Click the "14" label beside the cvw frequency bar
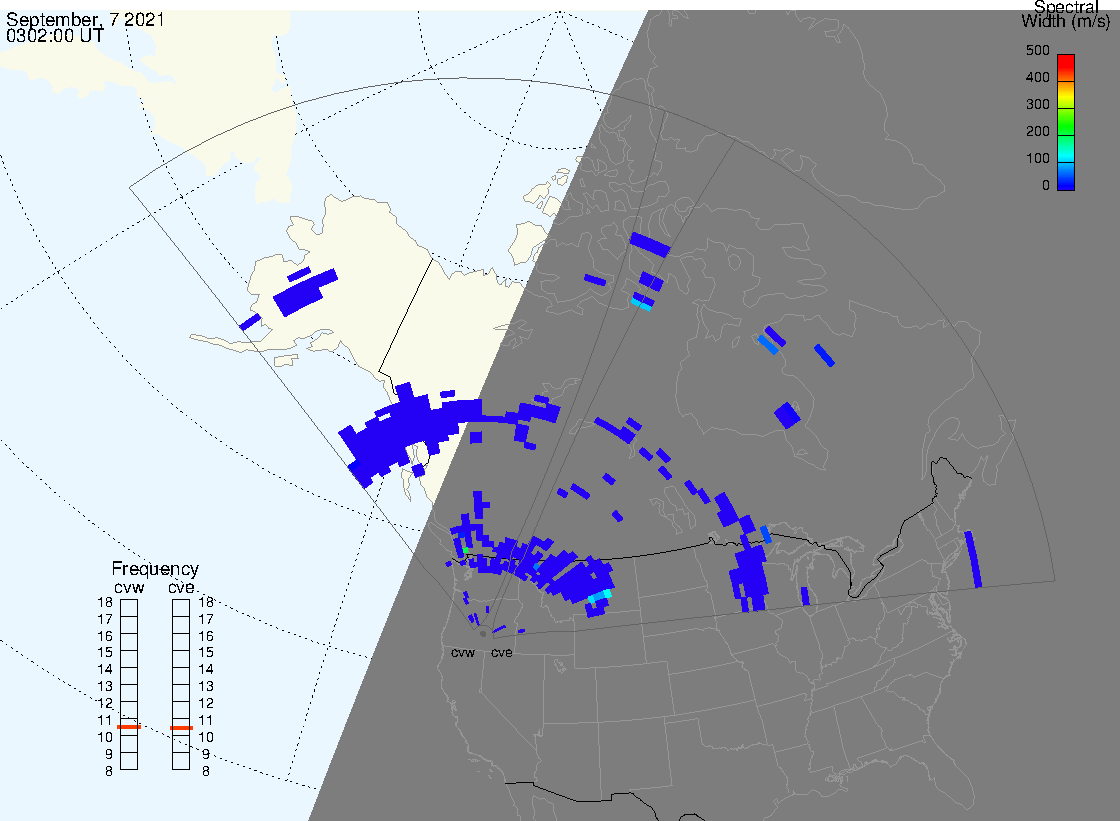This screenshot has width=1120, height=821. (105, 670)
